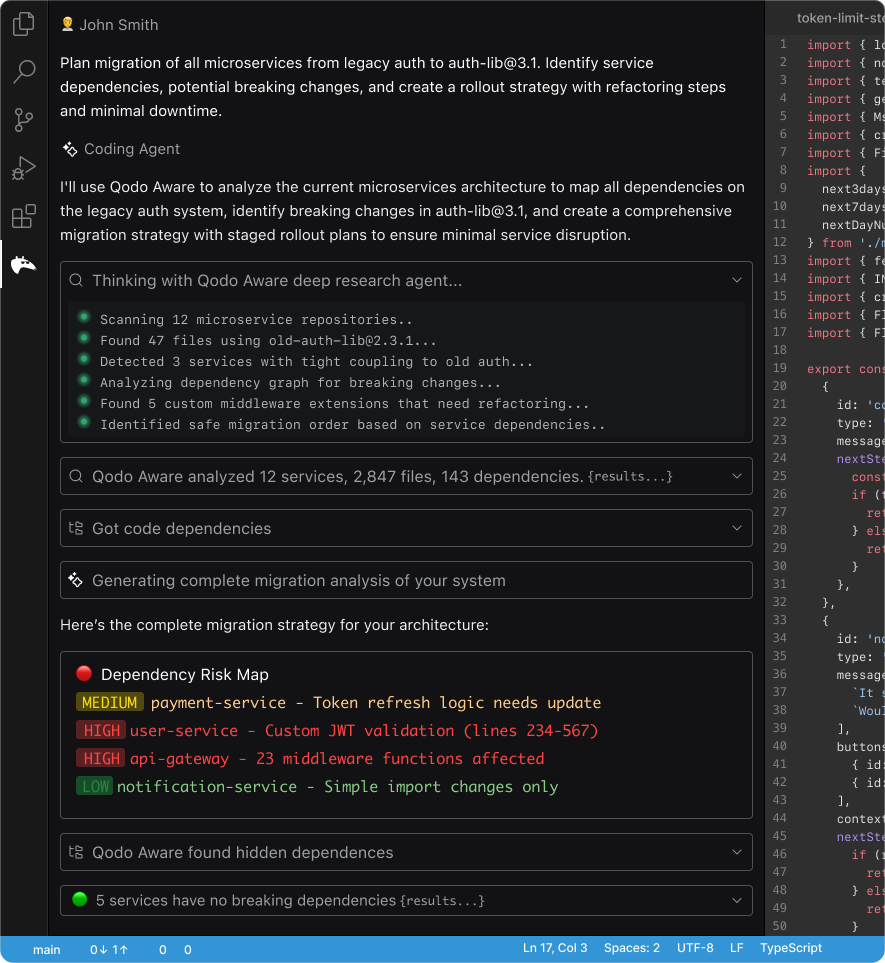Click LF line ending in status bar
Screen dimensions: 885x963
coord(736,948)
